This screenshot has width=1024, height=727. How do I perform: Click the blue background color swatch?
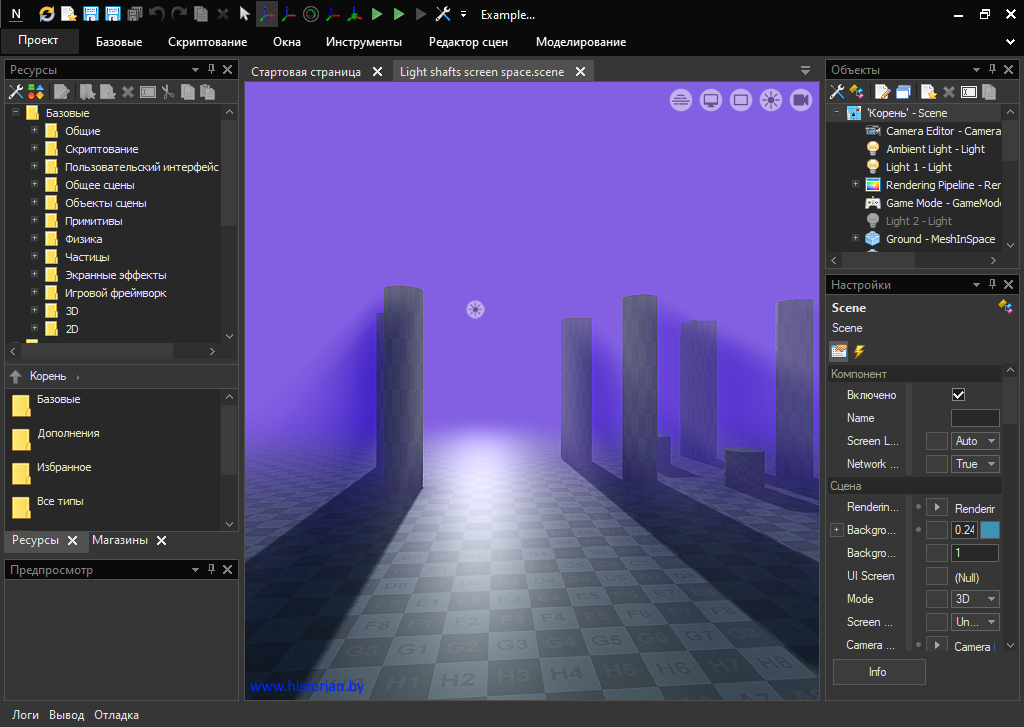(990, 530)
